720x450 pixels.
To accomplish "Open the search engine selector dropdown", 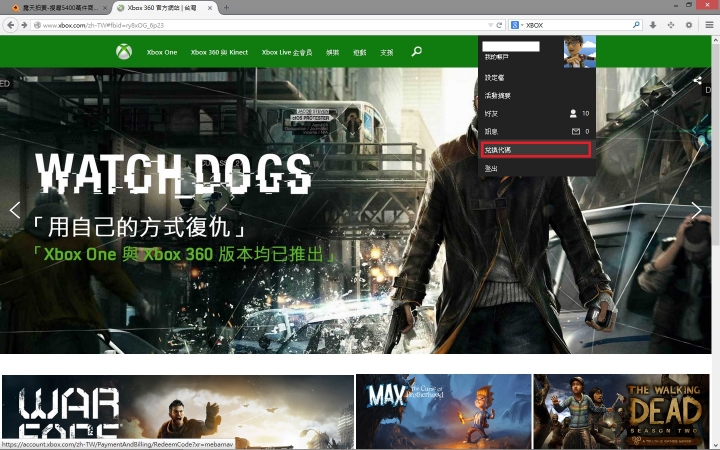I will [517, 25].
